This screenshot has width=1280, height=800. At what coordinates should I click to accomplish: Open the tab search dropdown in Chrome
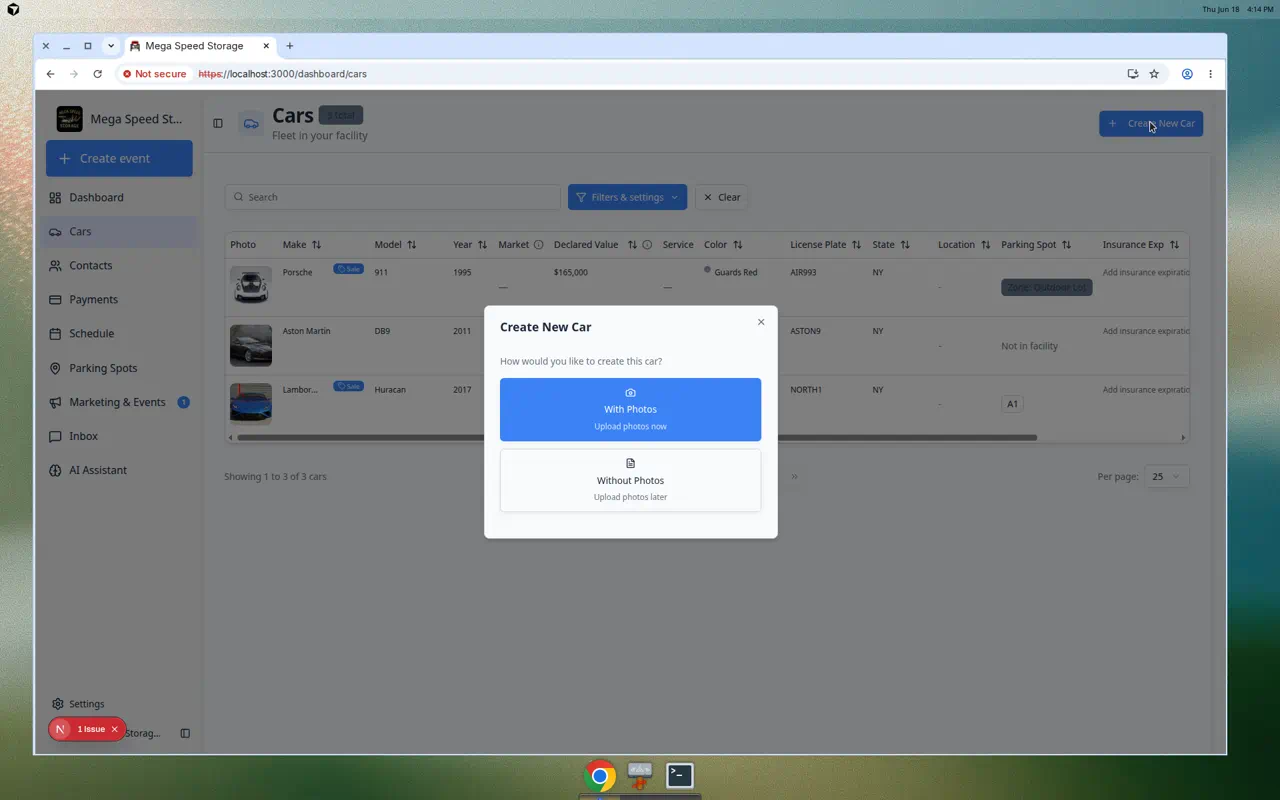[x=111, y=46]
